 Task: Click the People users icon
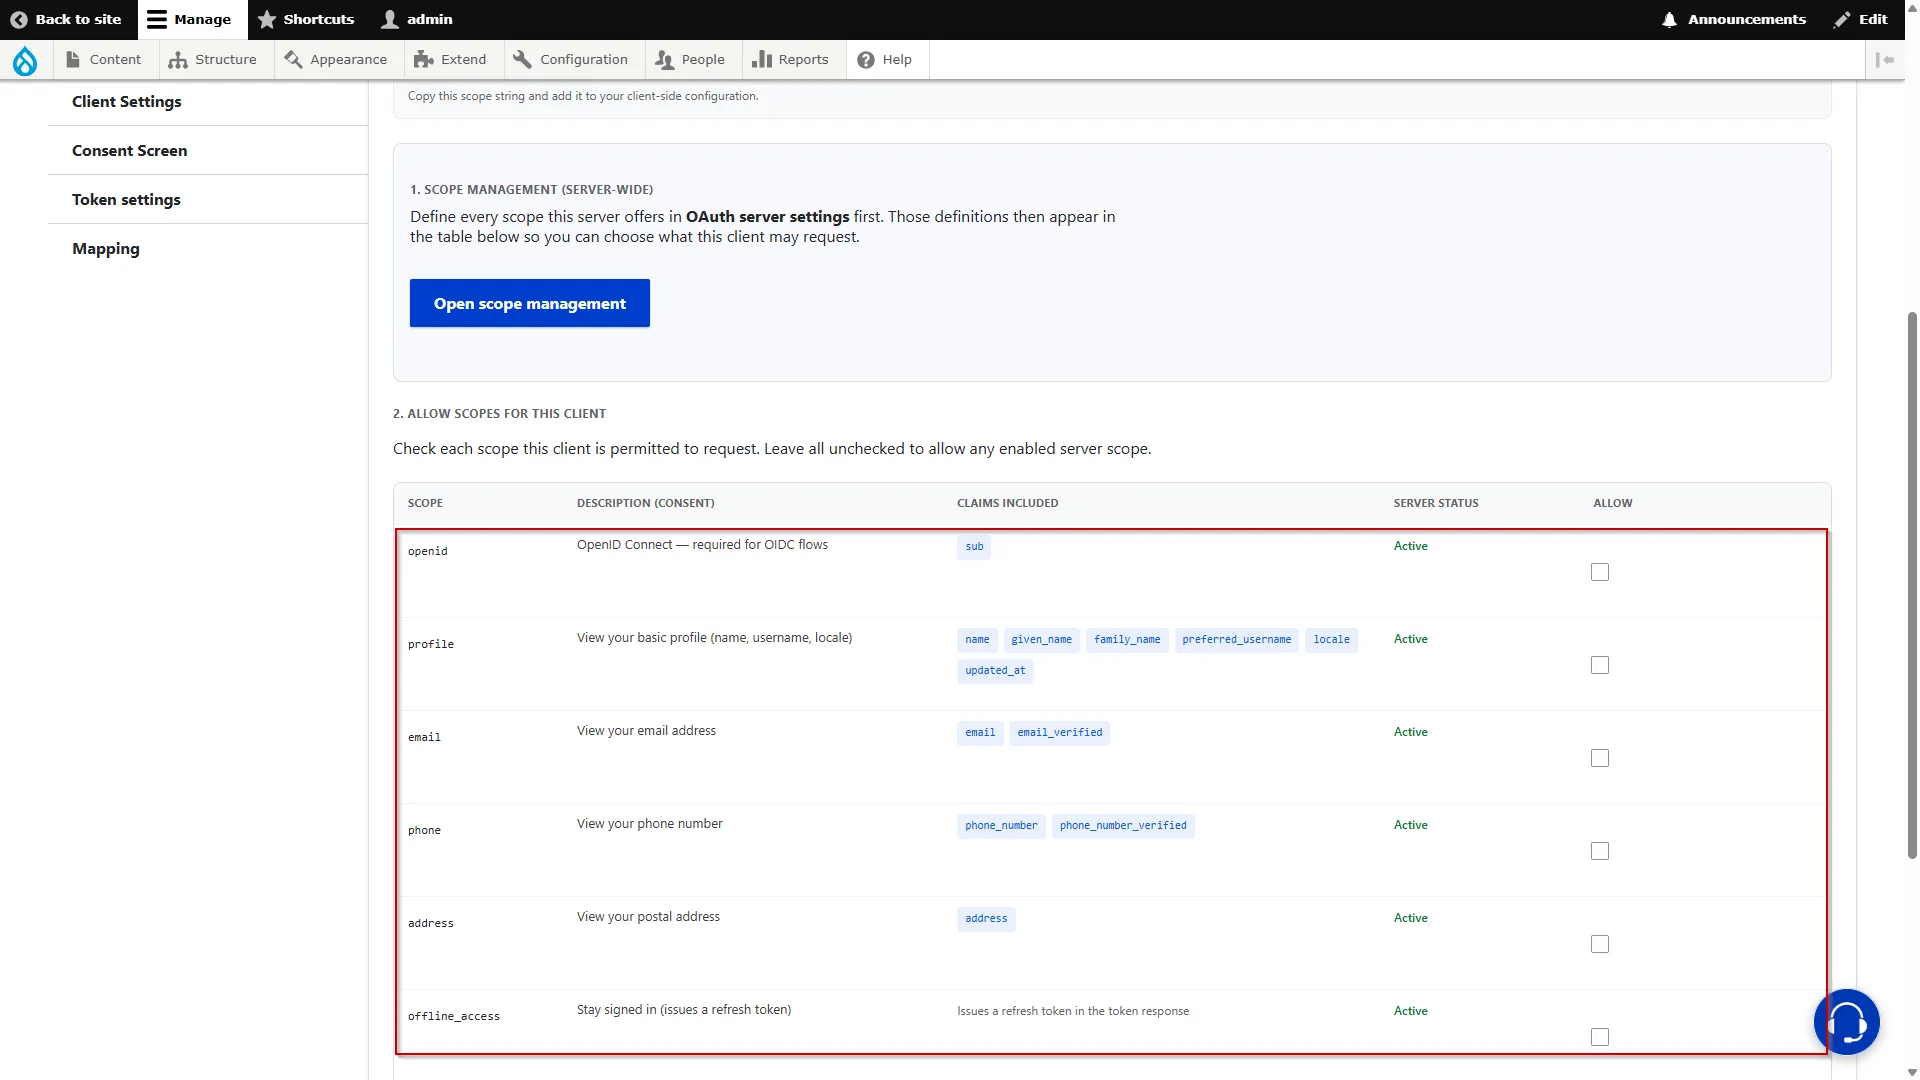pyautogui.click(x=664, y=60)
